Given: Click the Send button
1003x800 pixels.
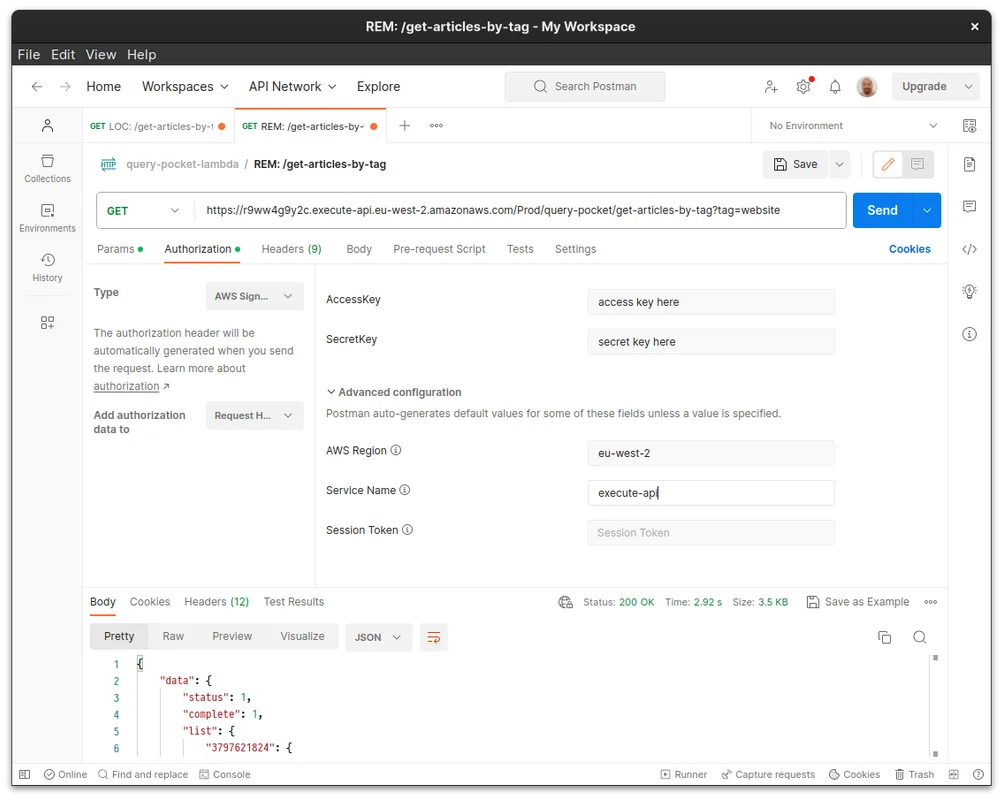Looking at the screenshot, I should point(882,211).
